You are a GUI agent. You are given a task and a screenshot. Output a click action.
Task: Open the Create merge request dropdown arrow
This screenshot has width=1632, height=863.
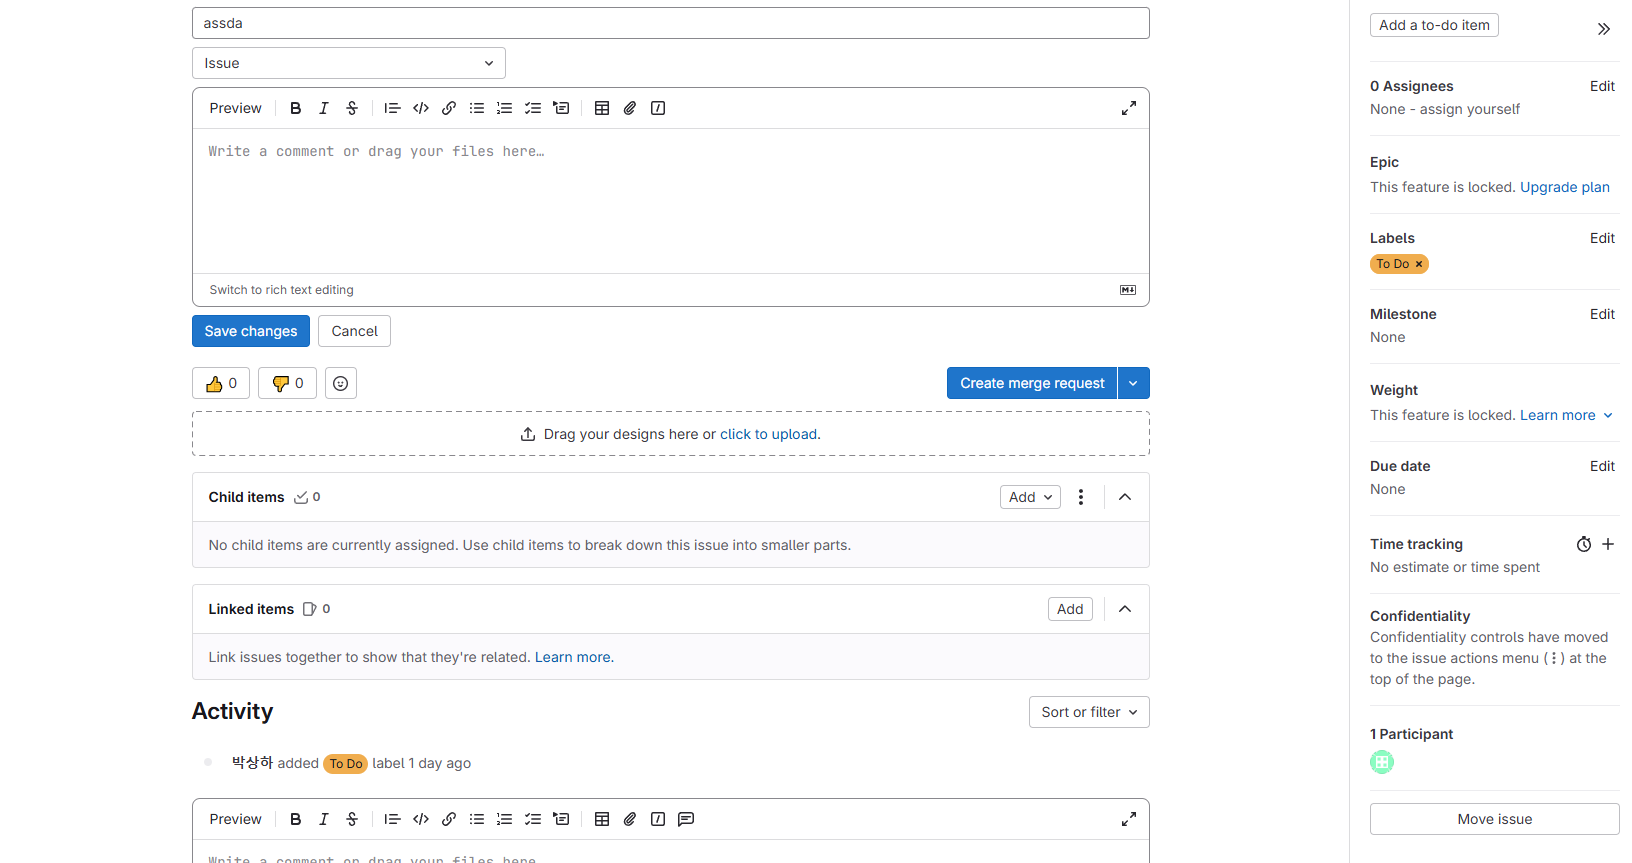click(x=1134, y=383)
